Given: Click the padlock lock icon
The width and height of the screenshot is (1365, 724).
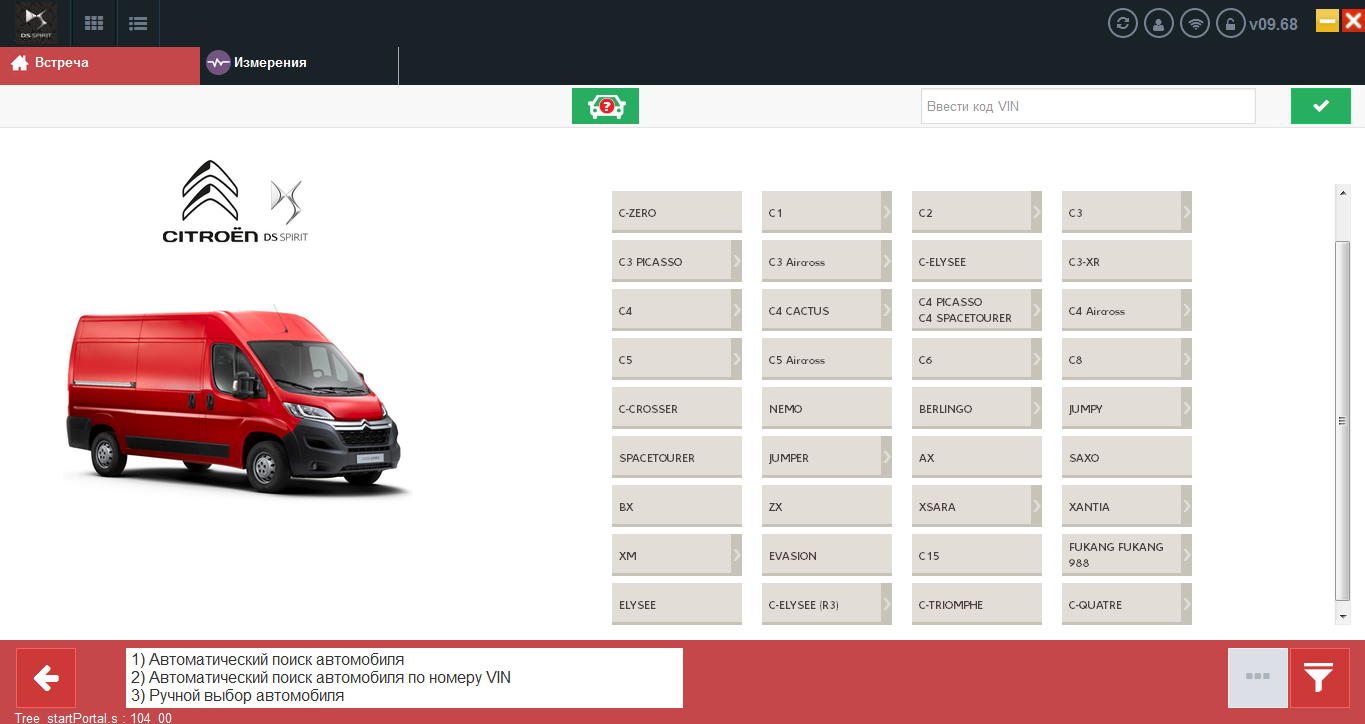Looking at the screenshot, I should click(x=1231, y=23).
